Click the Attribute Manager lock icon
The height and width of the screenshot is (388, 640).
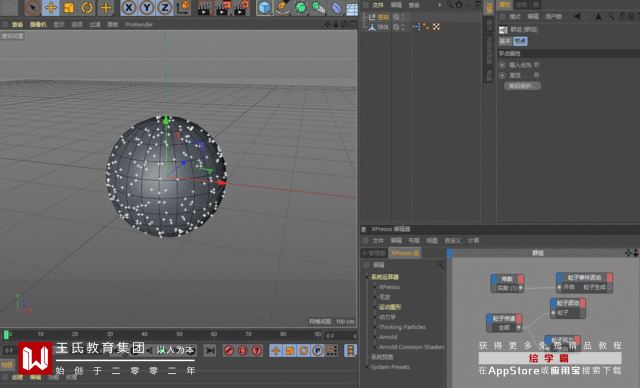click(622, 16)
